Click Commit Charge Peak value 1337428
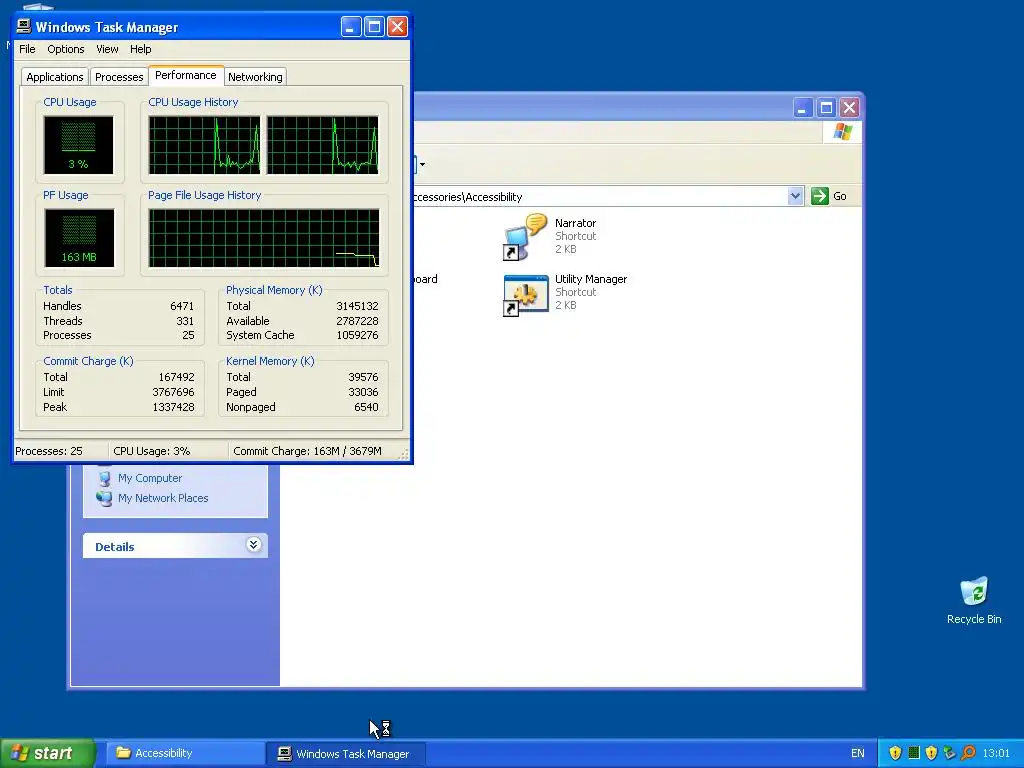 tap(173, 408)
